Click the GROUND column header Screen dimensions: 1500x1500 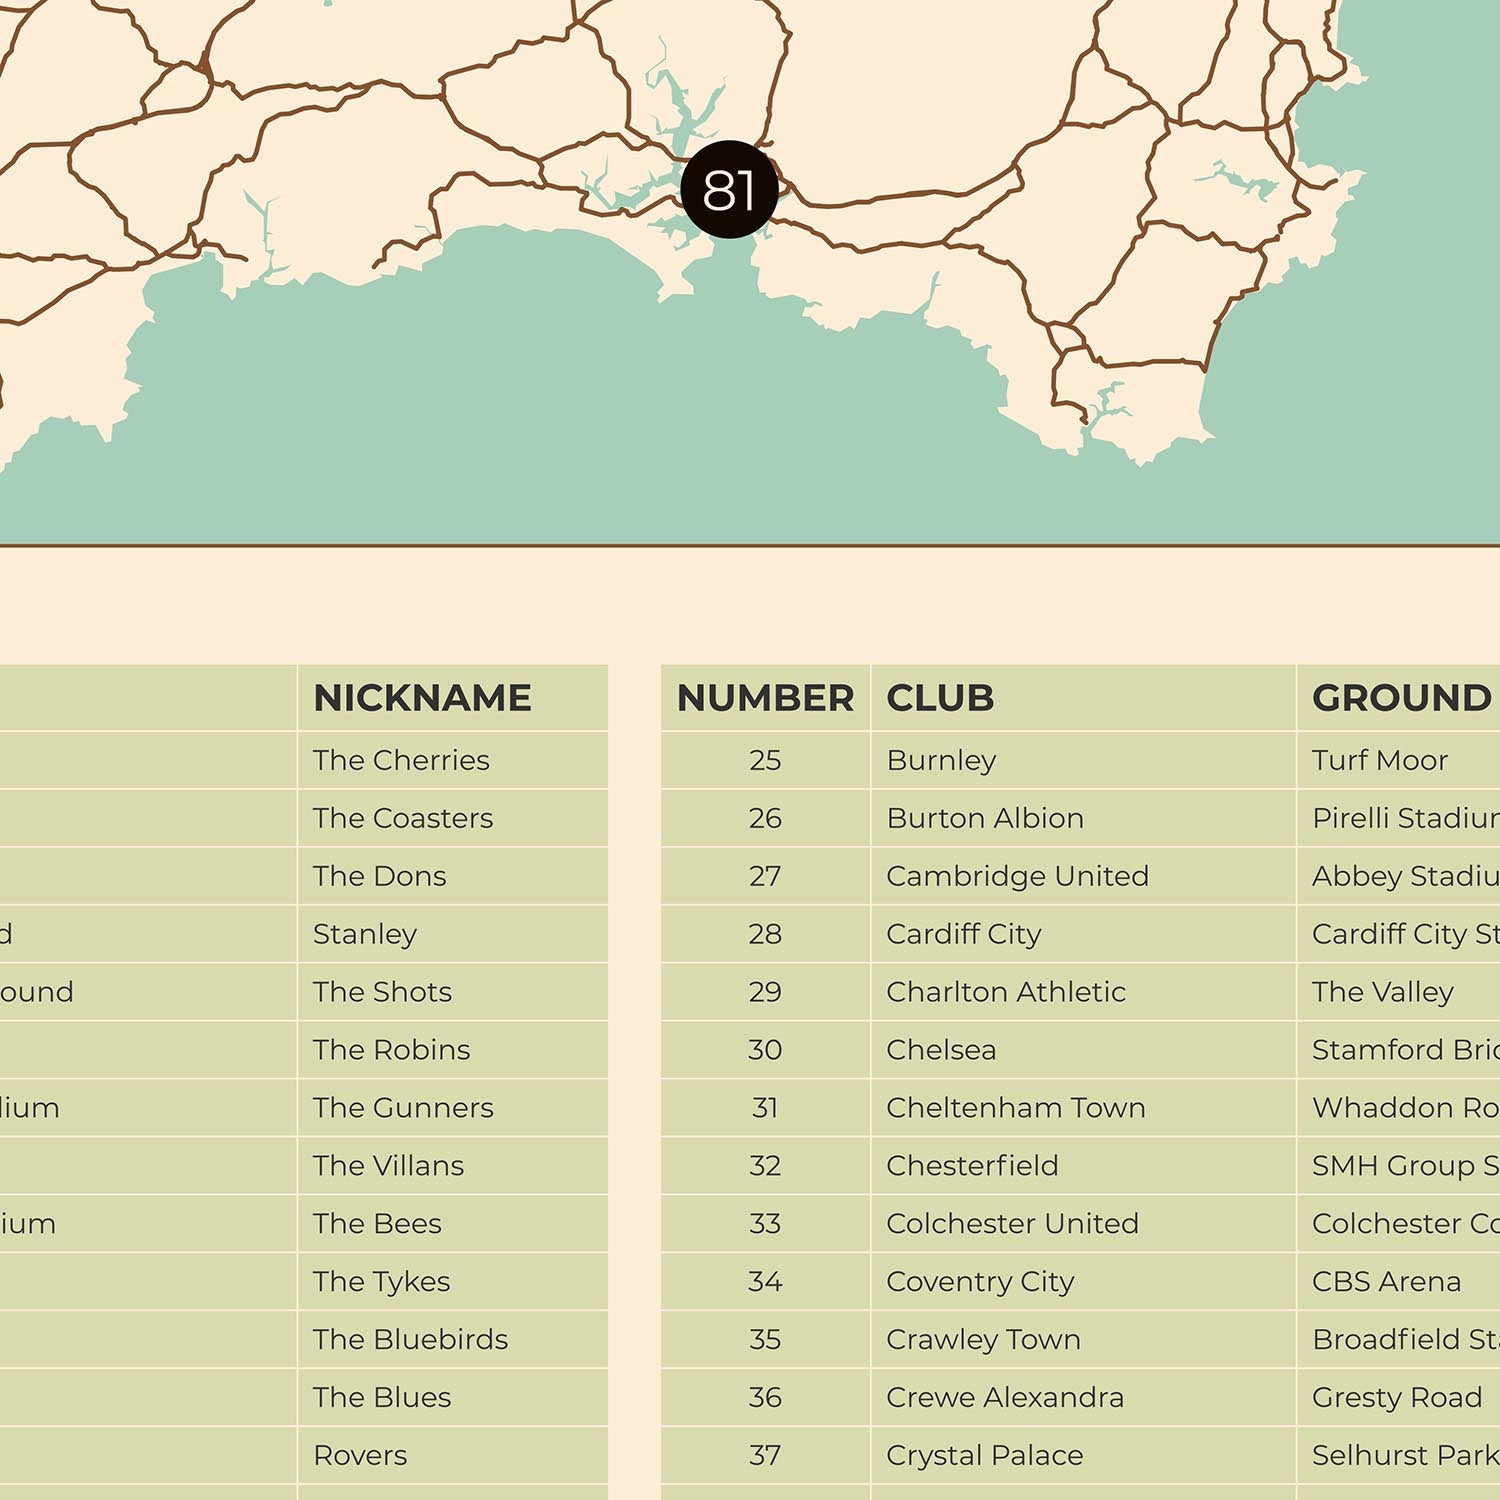click(x=1401, y=698)
